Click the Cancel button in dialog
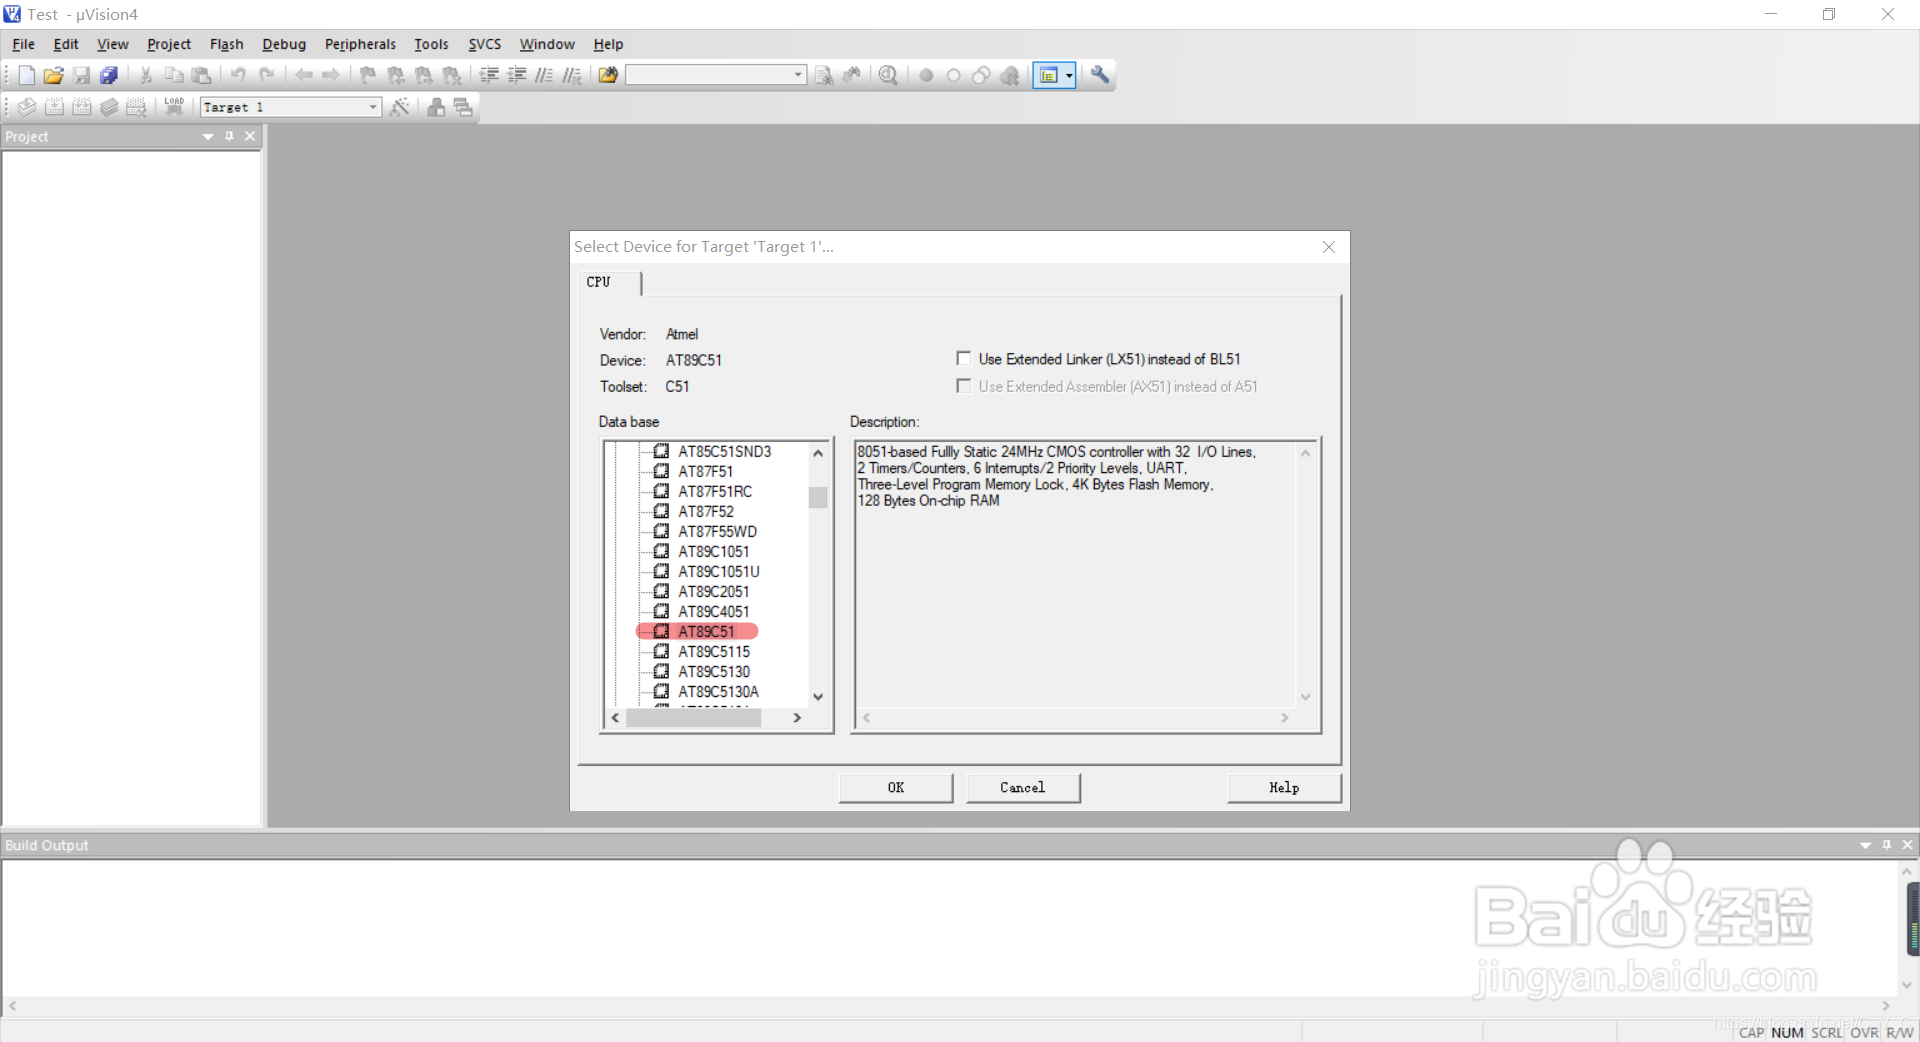The image size is (1920, 1042). tap(1023, 788)
